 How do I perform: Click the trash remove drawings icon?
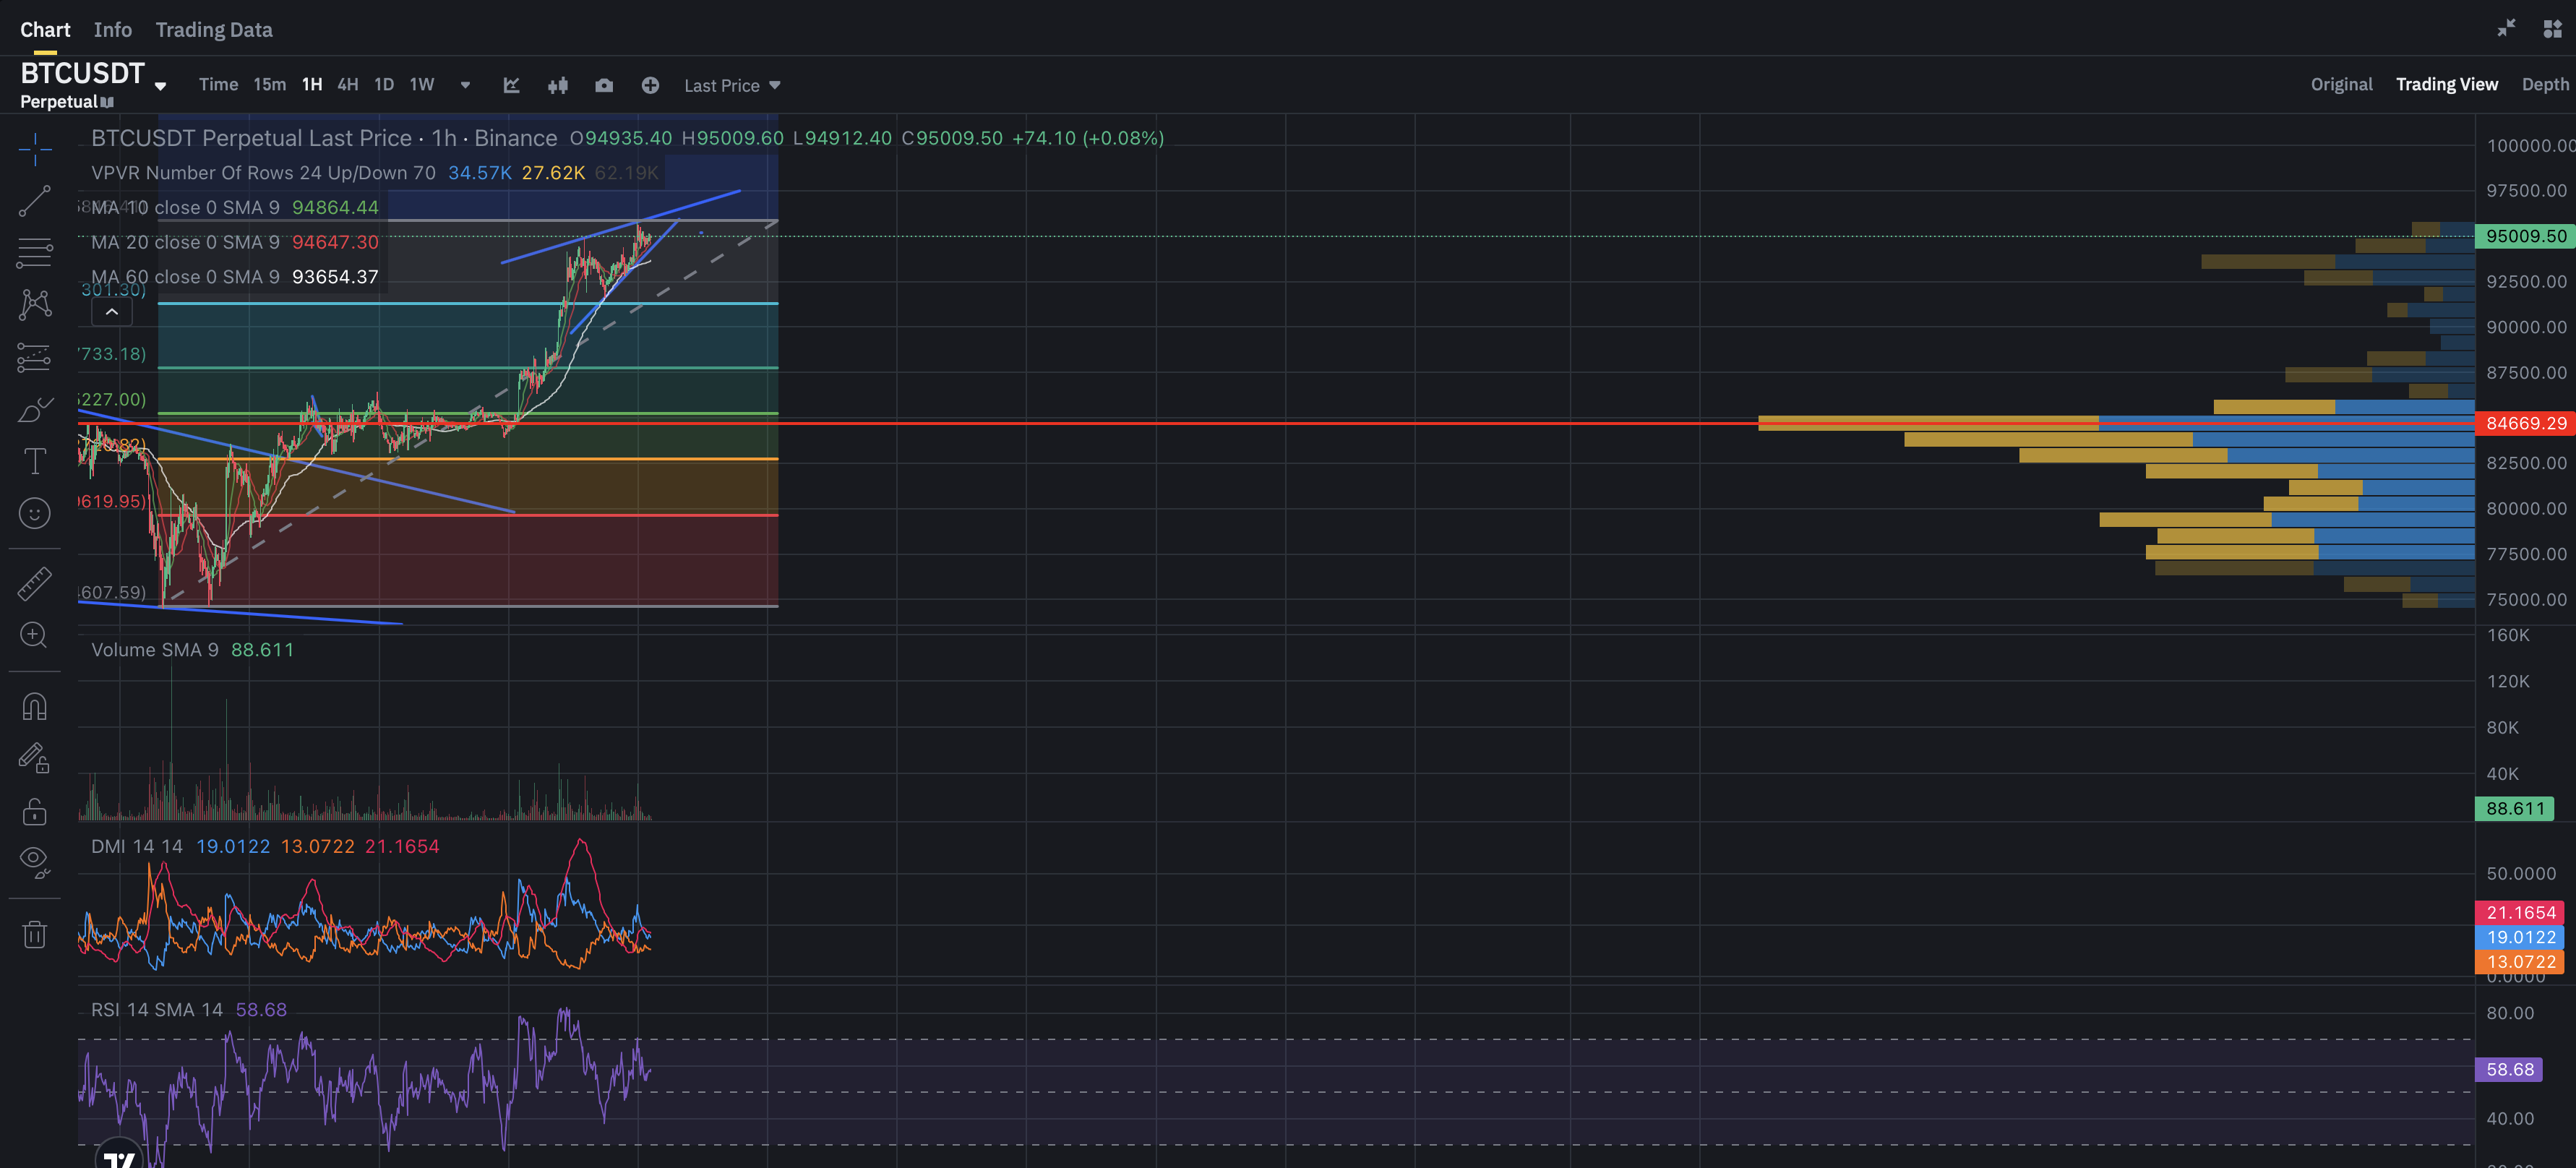click(x=34, y=934)
